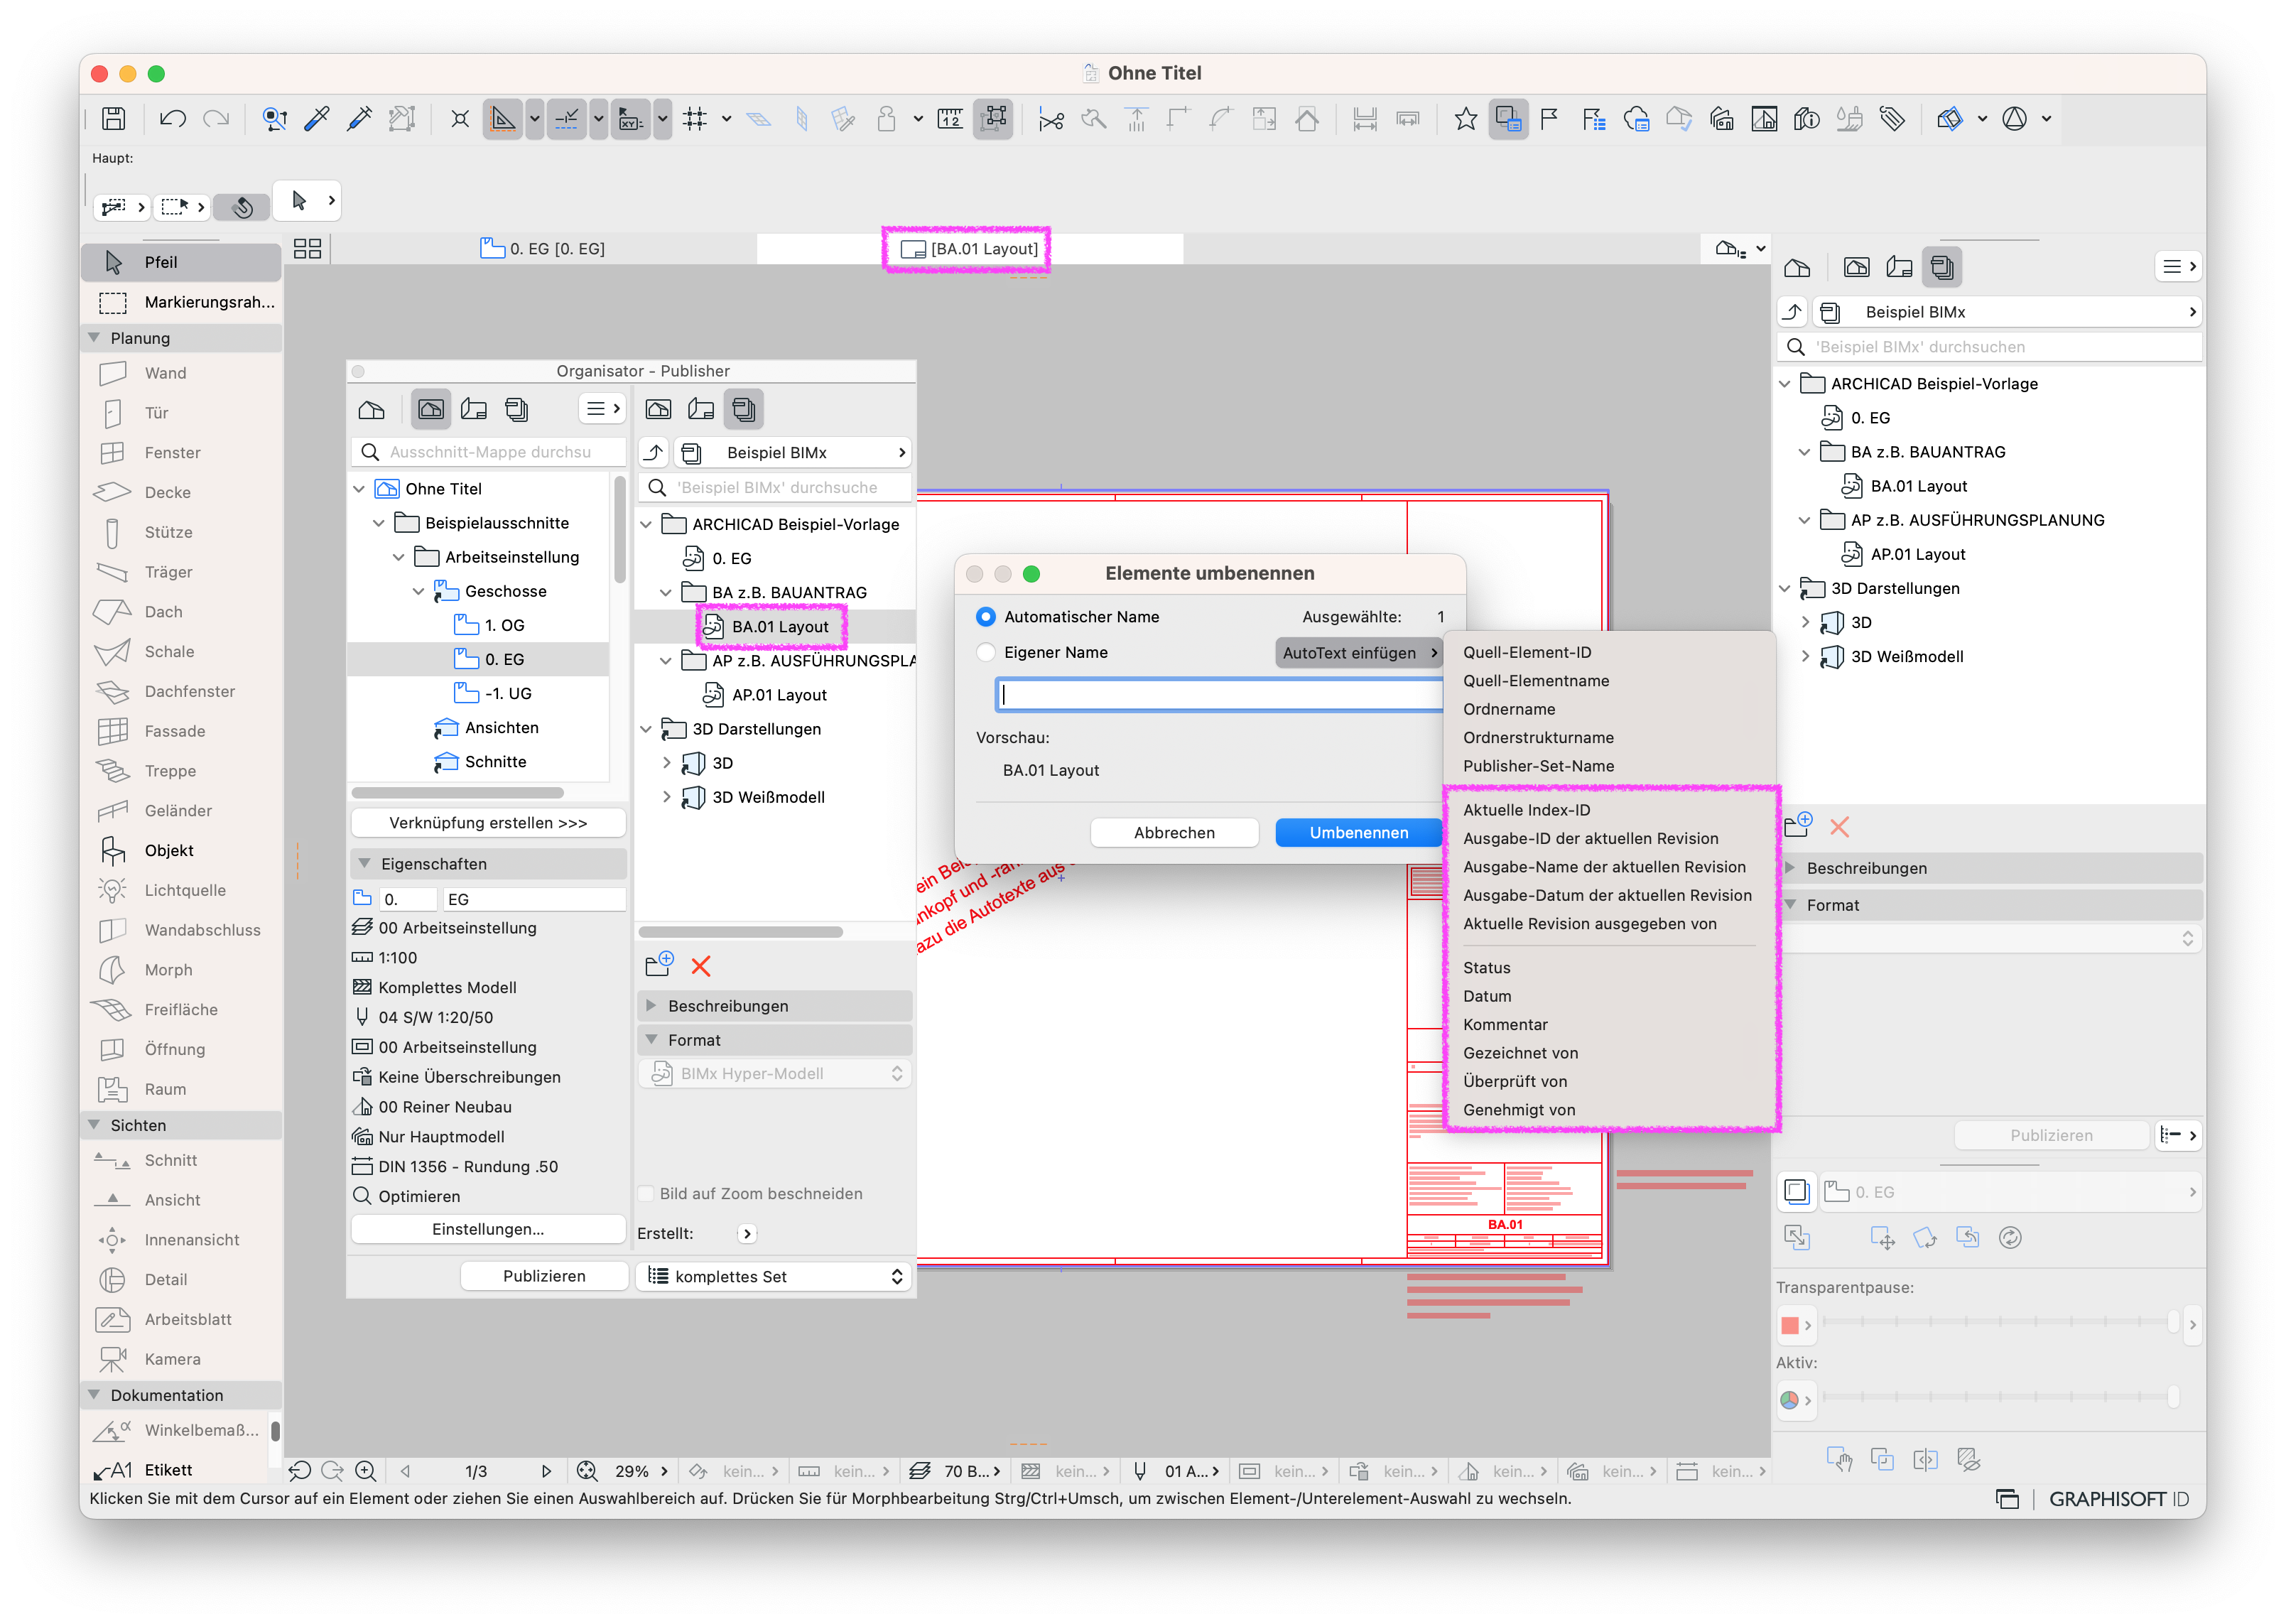Choose Publisher-Set-Name from AutoText menu

coord(1538,766)
